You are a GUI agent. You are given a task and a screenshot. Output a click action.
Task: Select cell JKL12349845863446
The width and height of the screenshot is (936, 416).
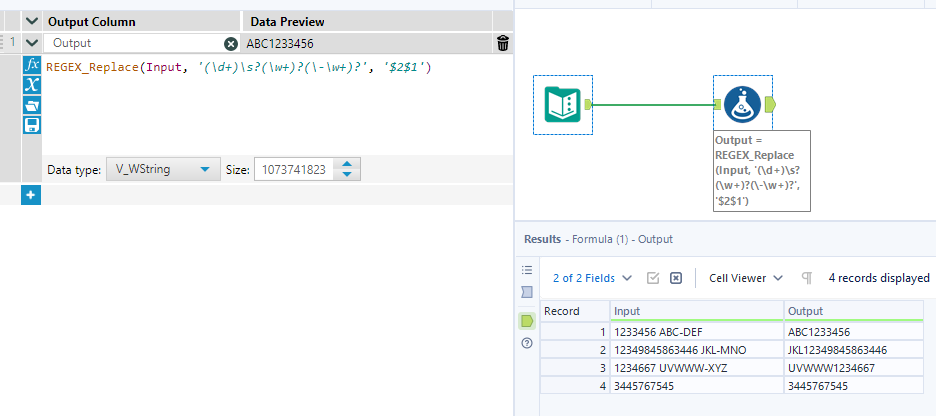pyautogui.click(x=854, y=350)
